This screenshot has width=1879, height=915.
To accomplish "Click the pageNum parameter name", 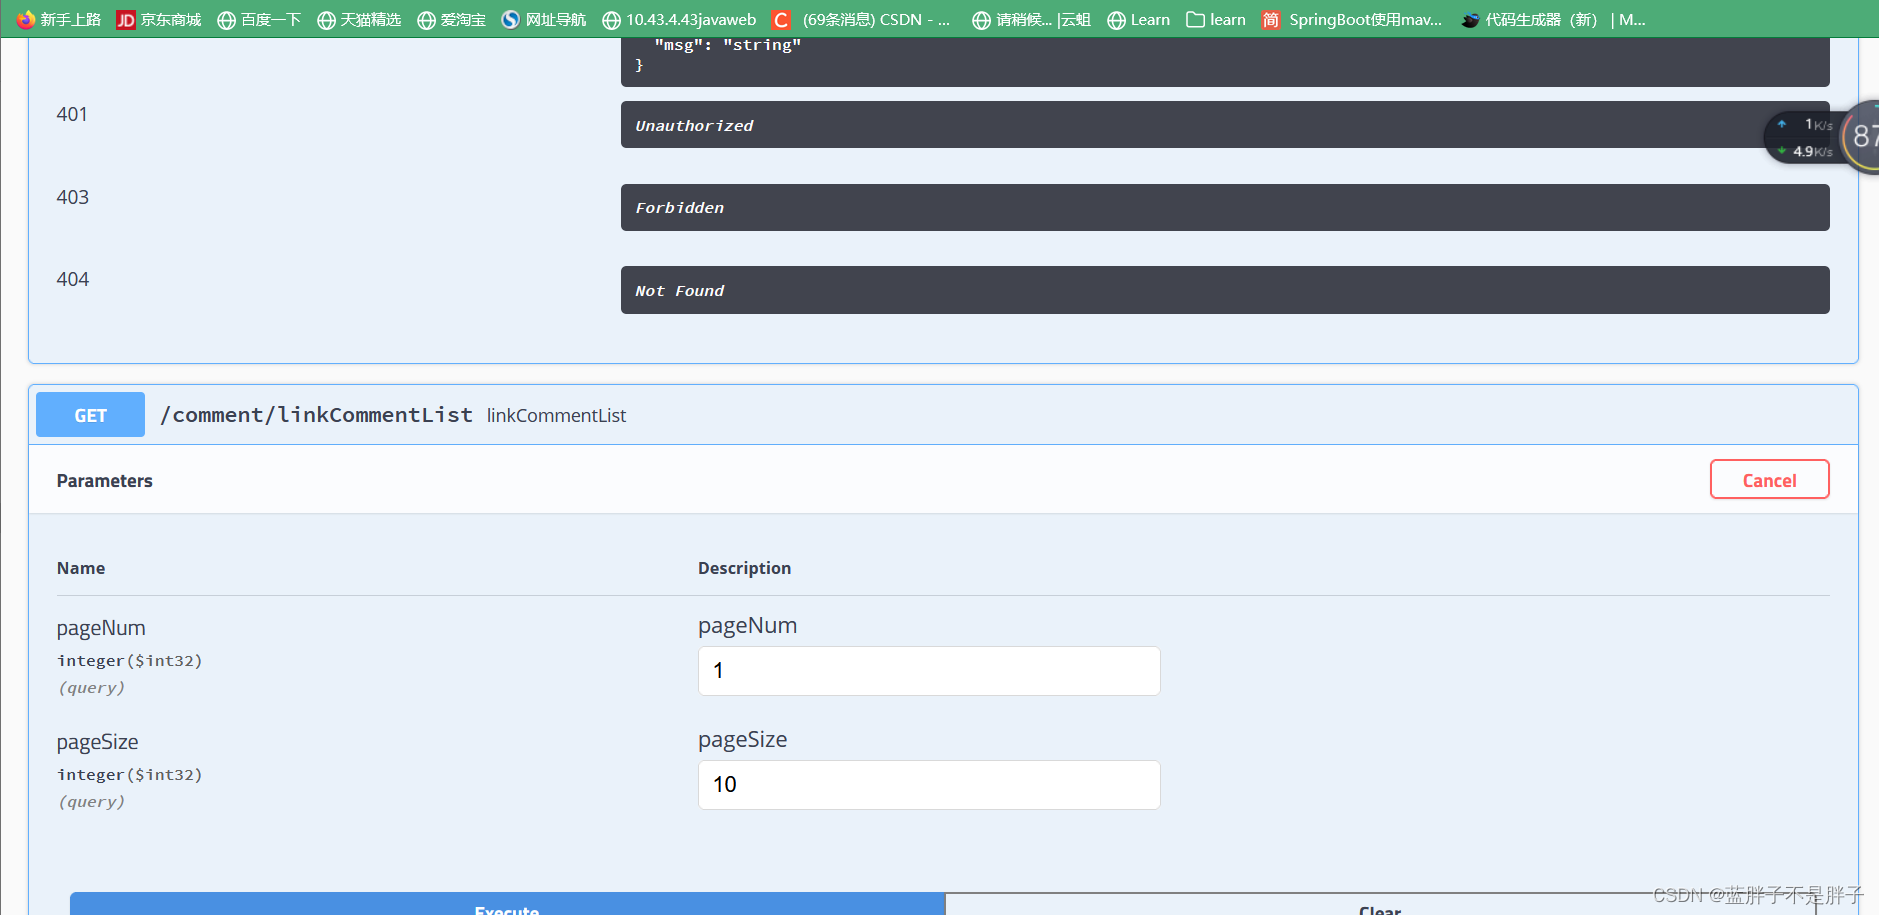I will (101, 628).
